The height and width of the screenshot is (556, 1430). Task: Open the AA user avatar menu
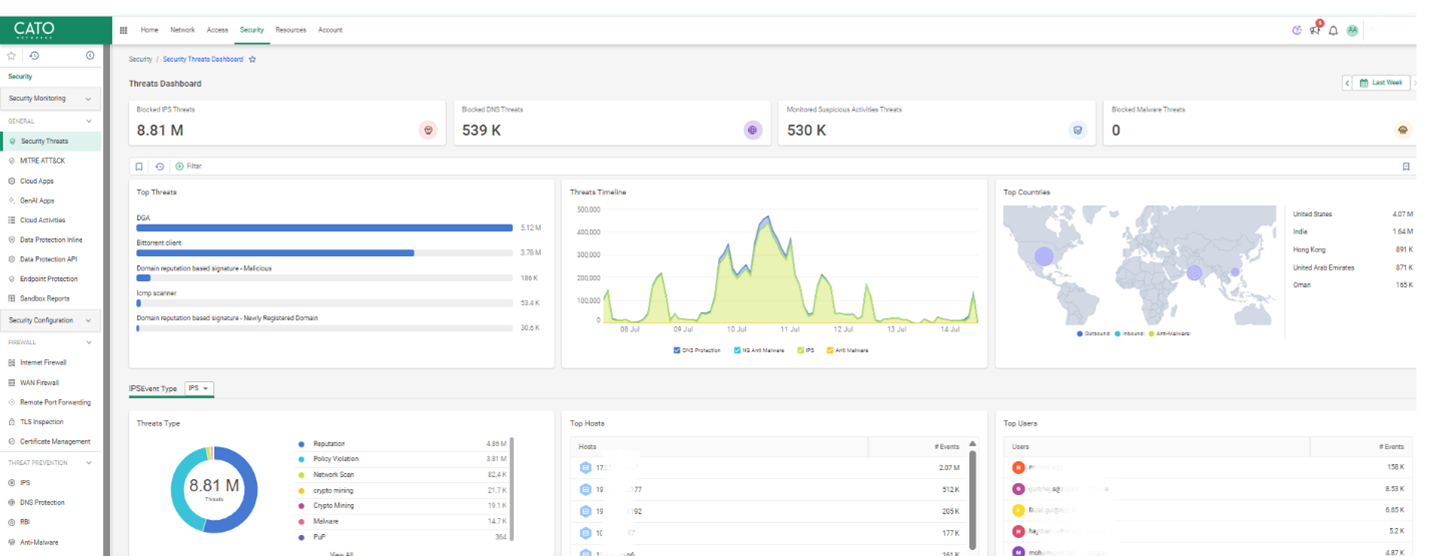pos(1352,30)
